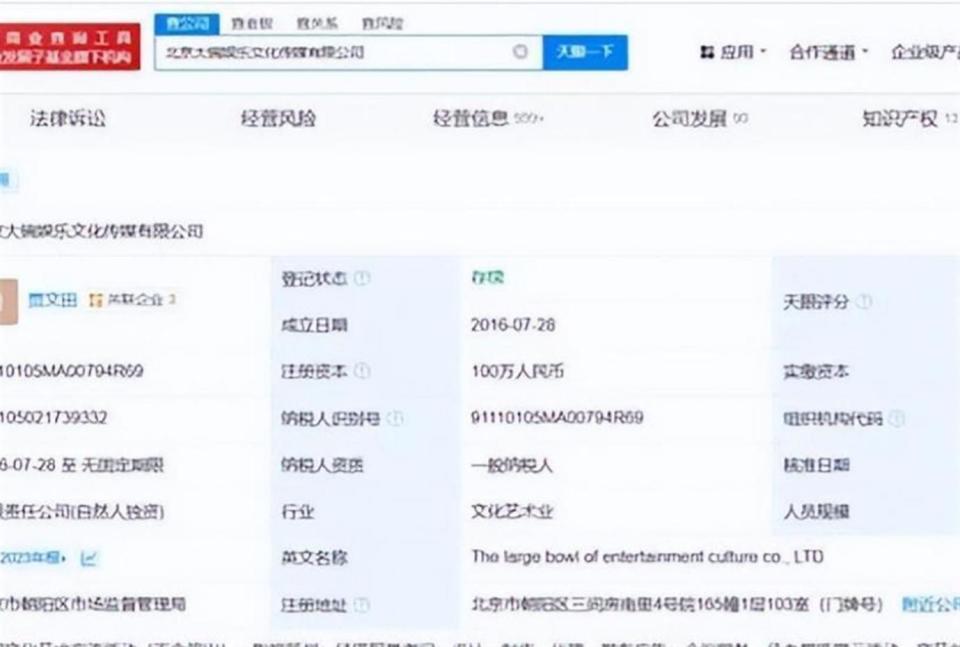Click the 核准日期 label
This screenshot has height=647, width=960.
(x=816, y=465)
